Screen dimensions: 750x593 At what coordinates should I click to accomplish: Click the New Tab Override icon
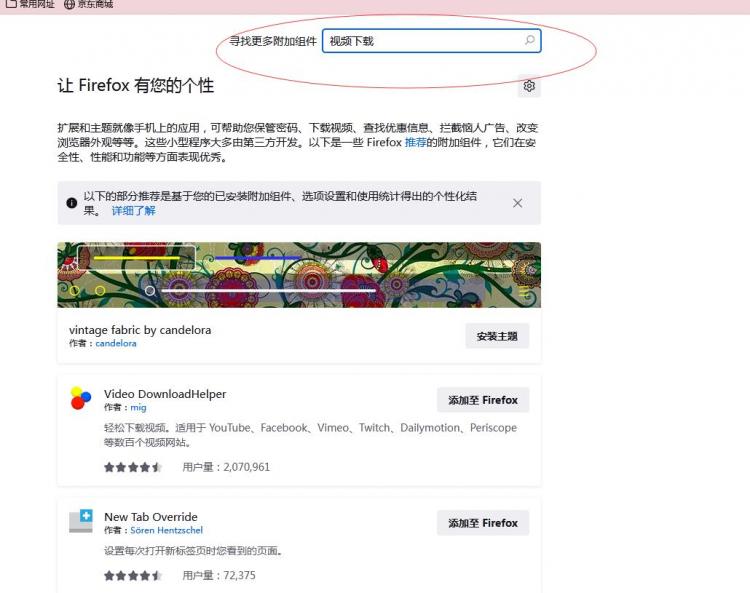click(81, 521)
